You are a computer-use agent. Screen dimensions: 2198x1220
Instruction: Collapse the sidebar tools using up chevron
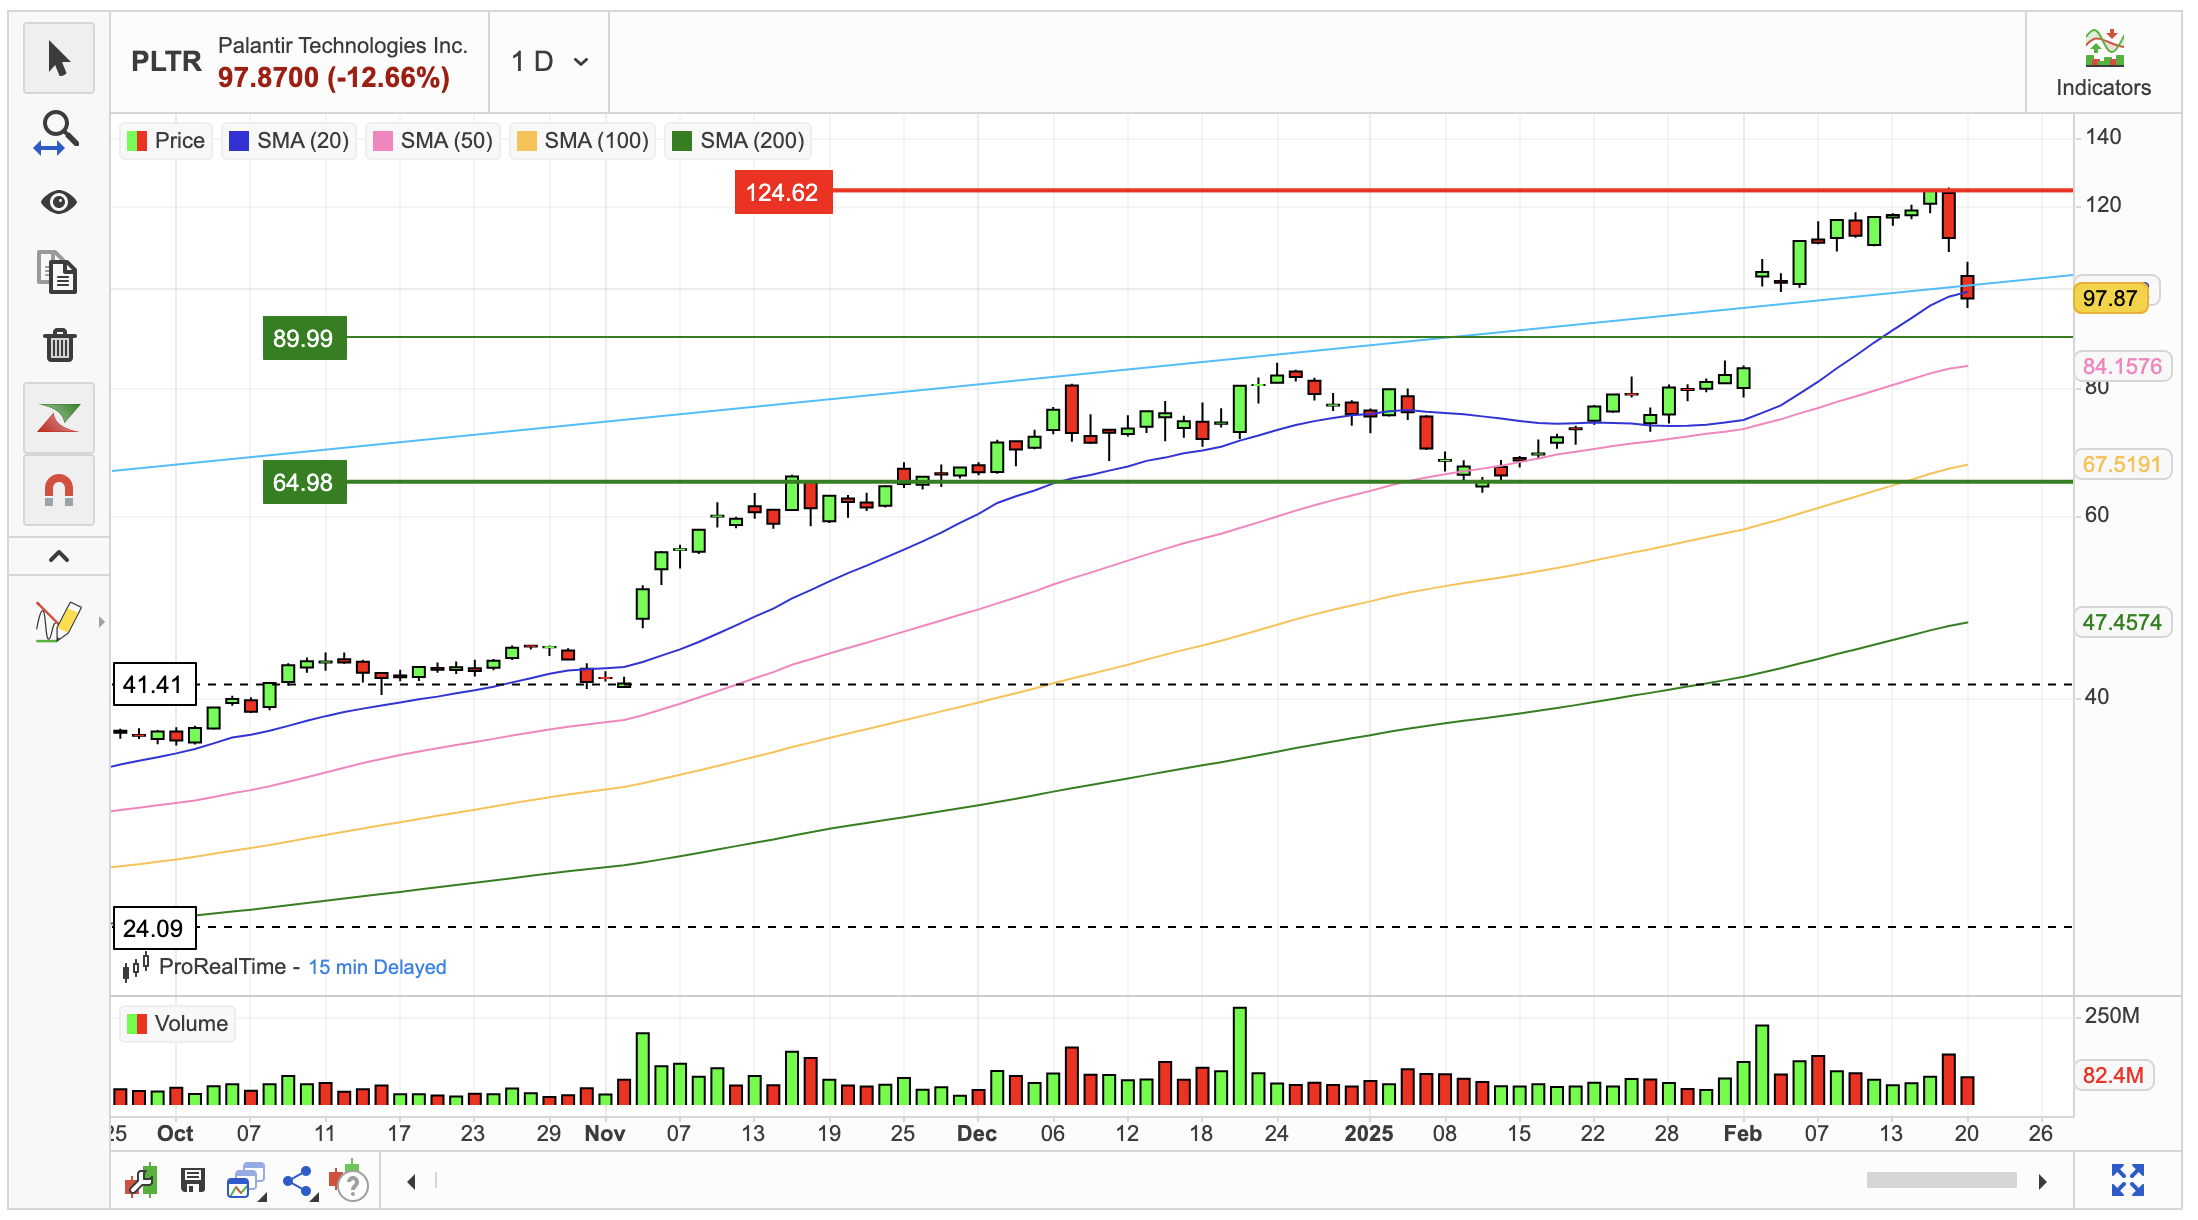tap(58, 557)
